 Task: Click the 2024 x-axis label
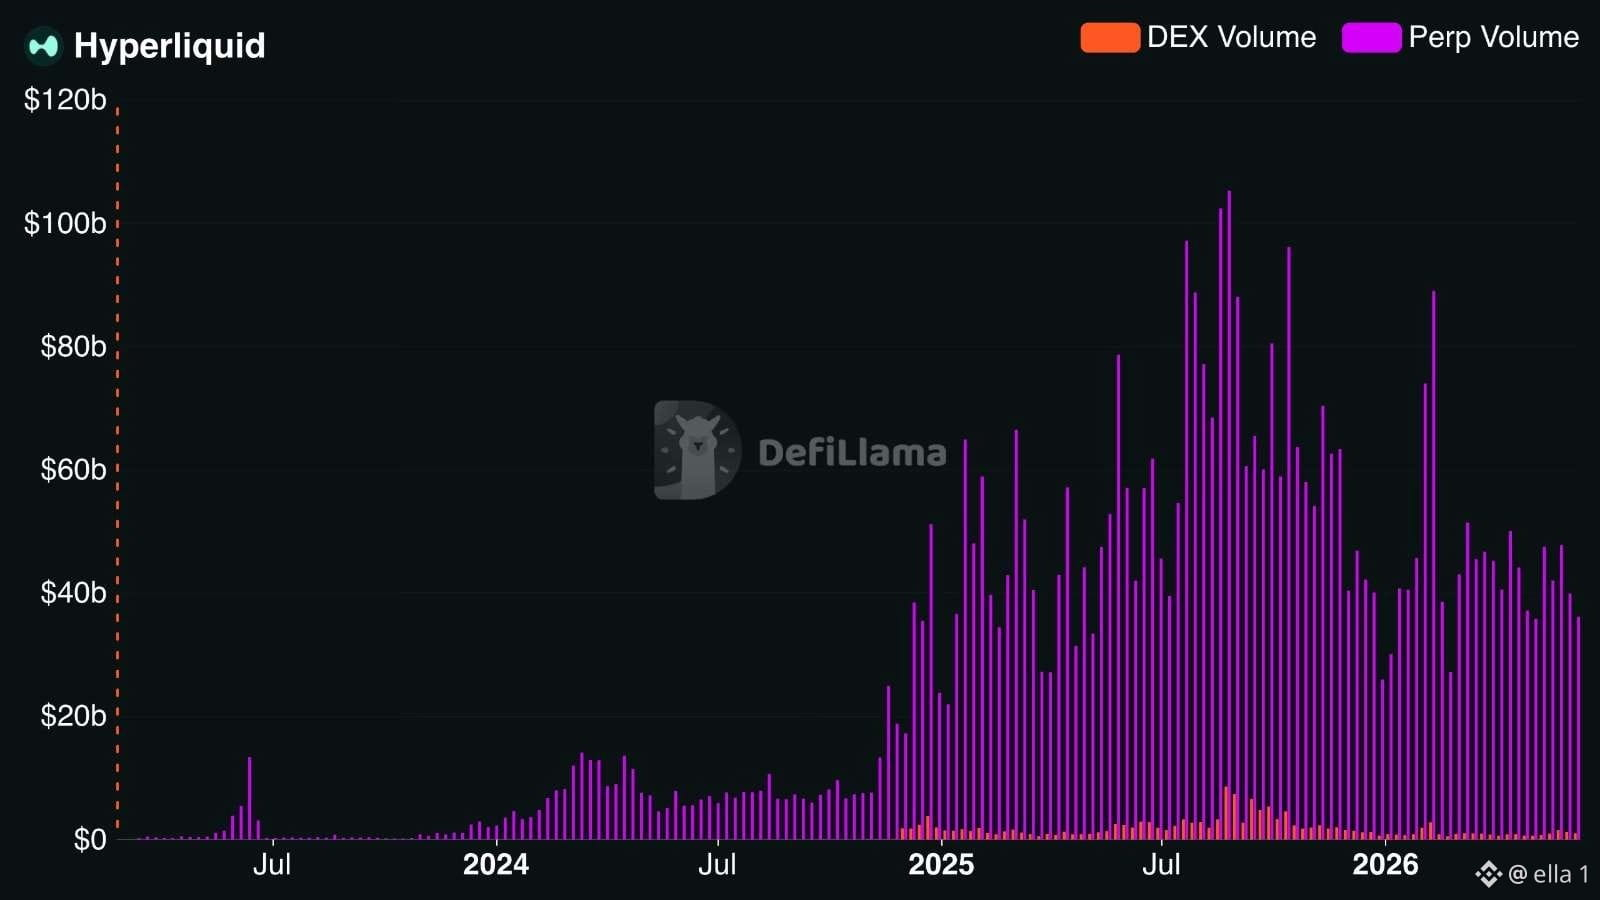point(496,865)
